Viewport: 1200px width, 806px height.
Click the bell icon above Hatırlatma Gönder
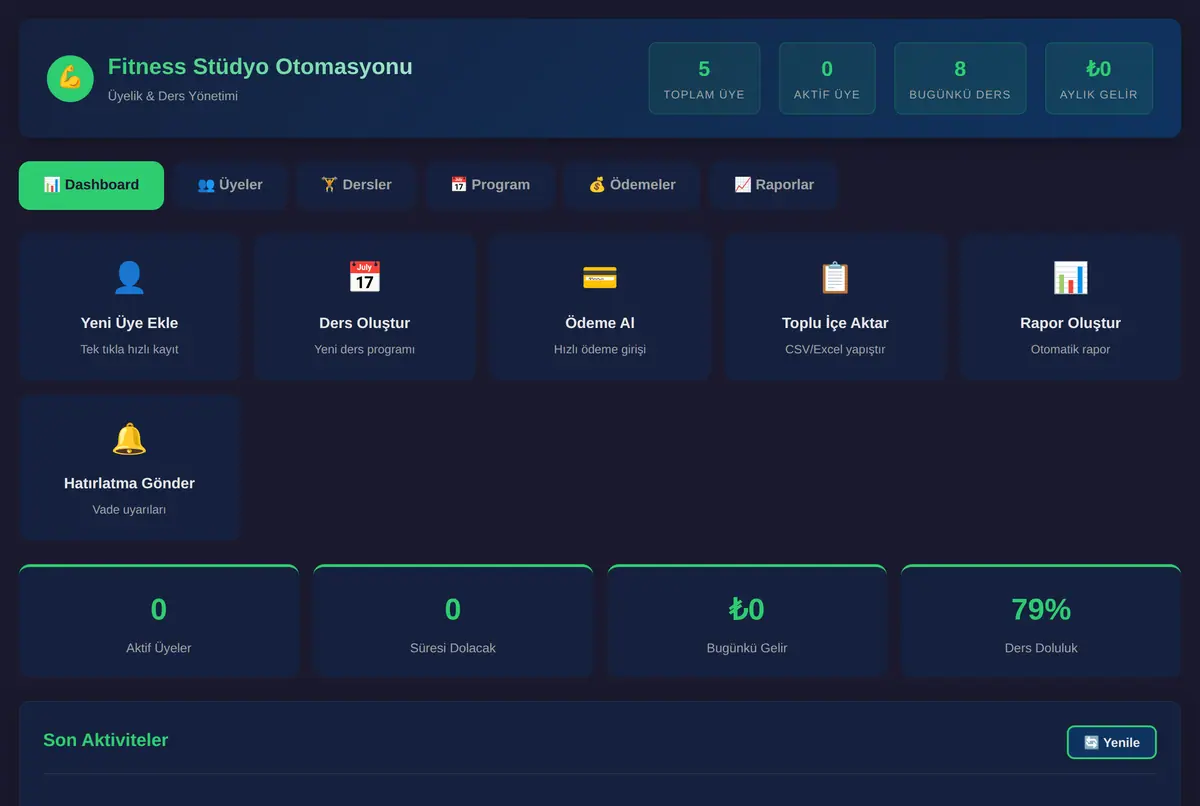pyautogui.click(x=129, y=438)
